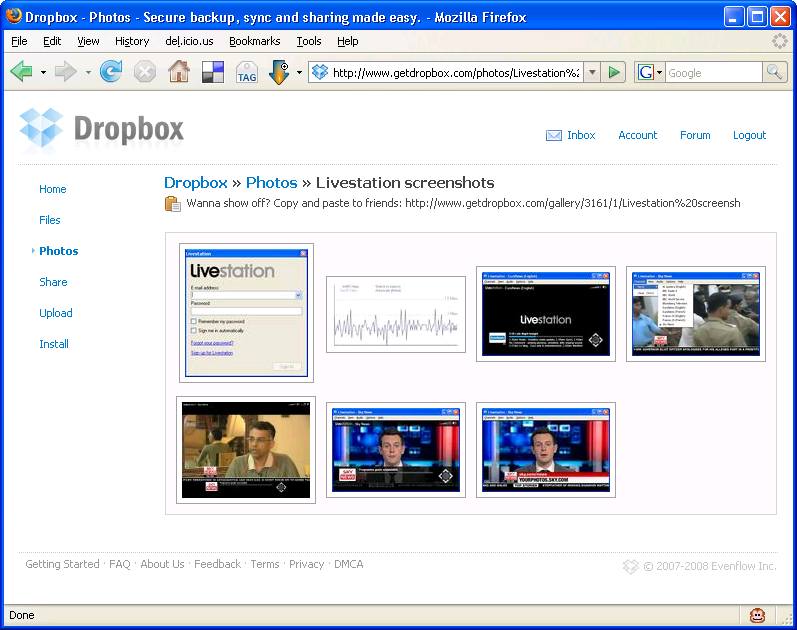The width and height of the screenshot is (797, 630).
Task: Click the monkey icon in the status bar
Action: tap(757, 615)
